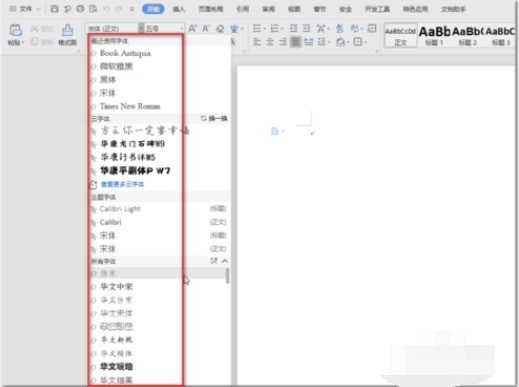Click the phonetic guide icon
This screenshot has width=519, height=387.
coord(234,29)
